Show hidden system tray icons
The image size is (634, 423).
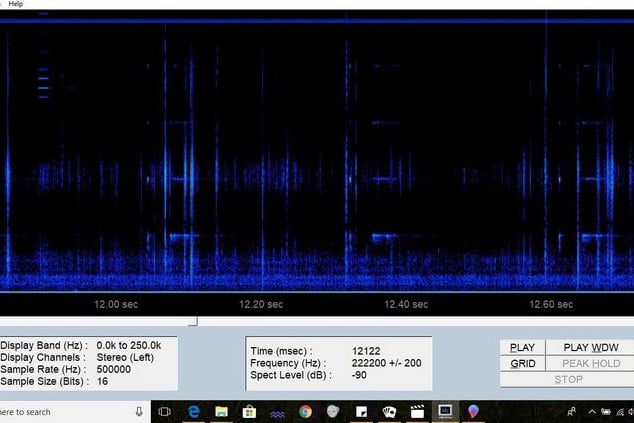592,412
